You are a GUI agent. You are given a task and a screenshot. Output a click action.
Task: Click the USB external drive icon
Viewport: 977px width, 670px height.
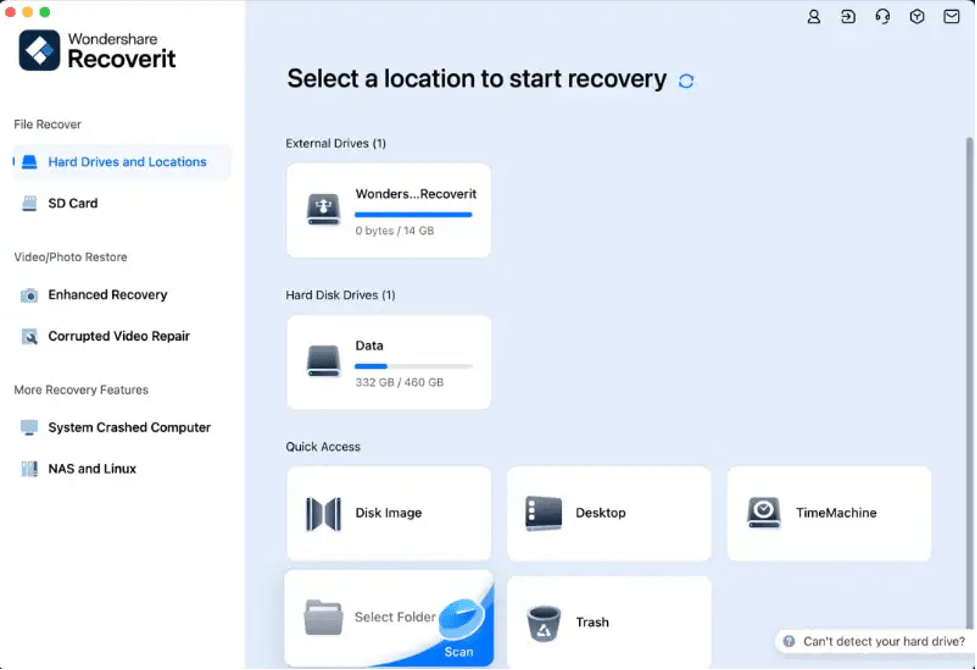click(x=323, y=209)
